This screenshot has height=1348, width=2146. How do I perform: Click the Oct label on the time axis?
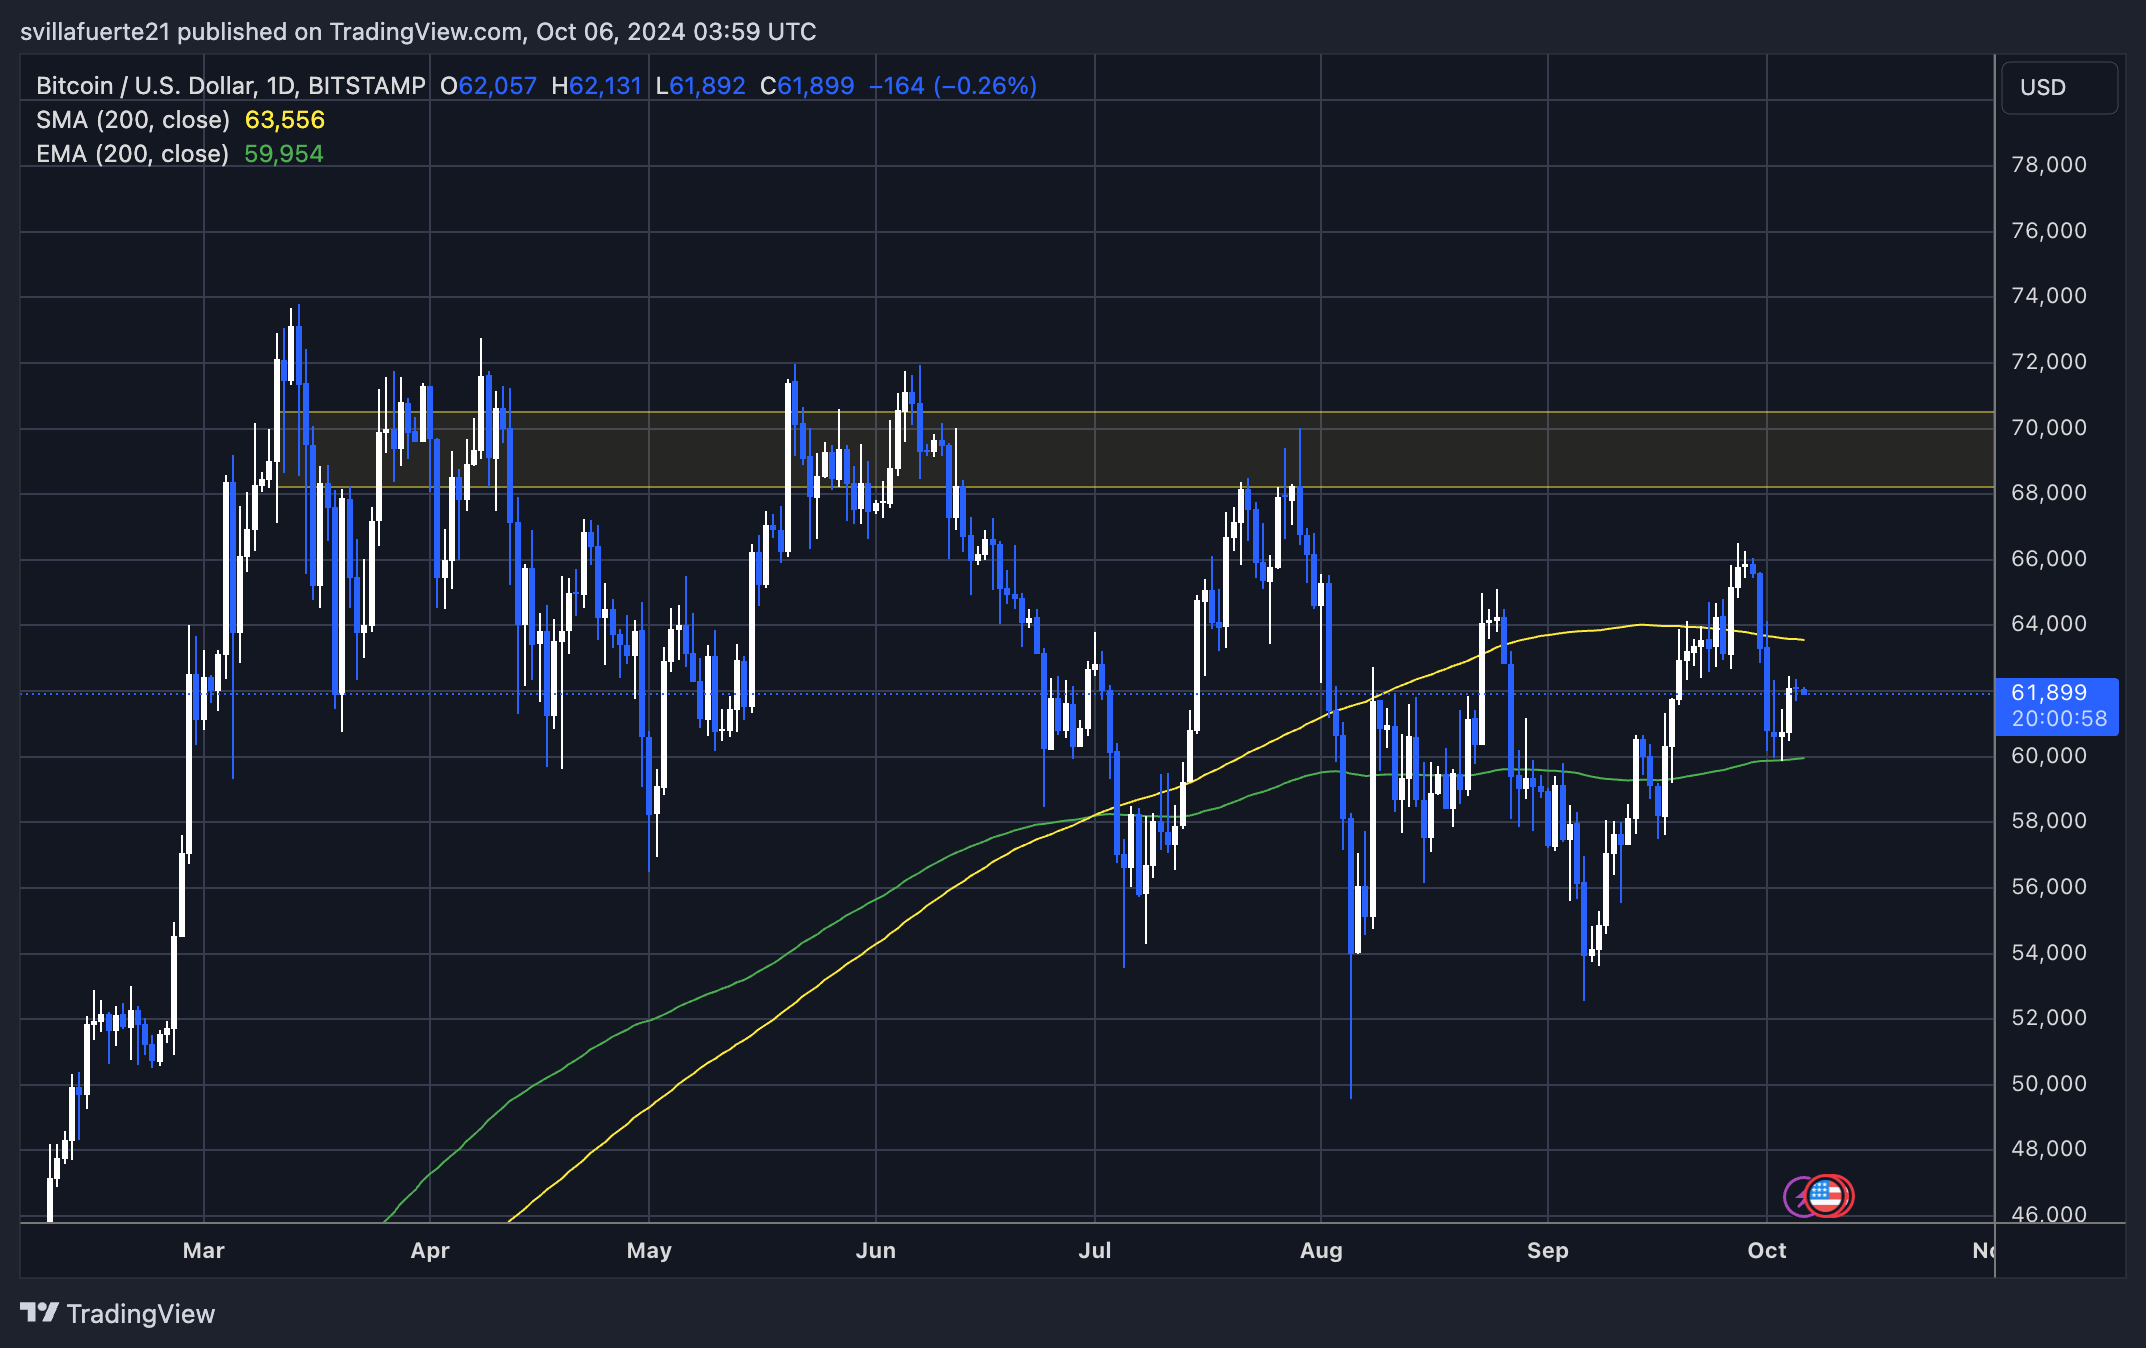click(x=1767, y=1250)
